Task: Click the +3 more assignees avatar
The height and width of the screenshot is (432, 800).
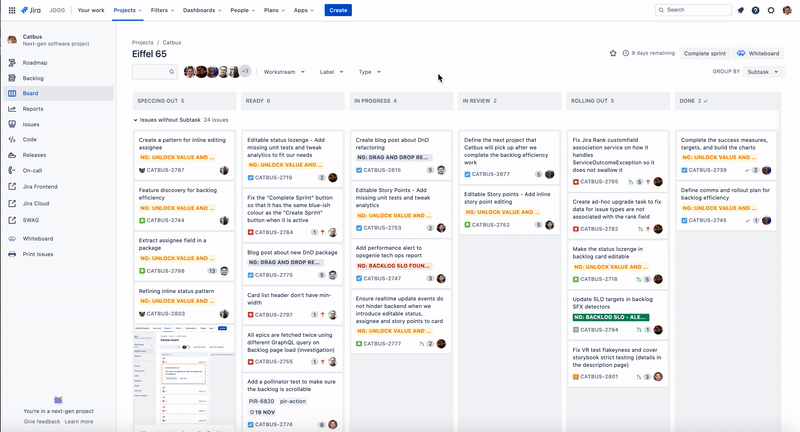Action: (245, 71)
